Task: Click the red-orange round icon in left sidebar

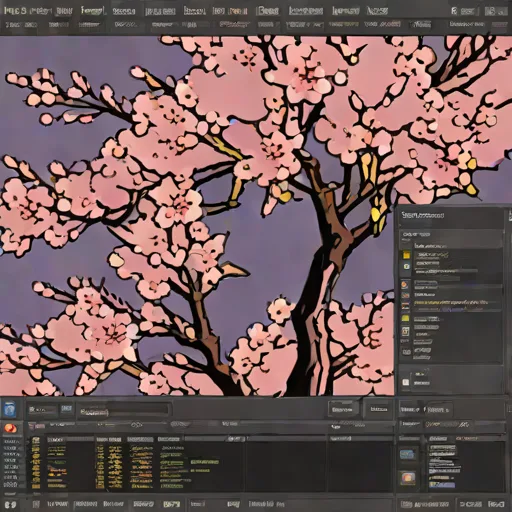Action: point(10,428)
